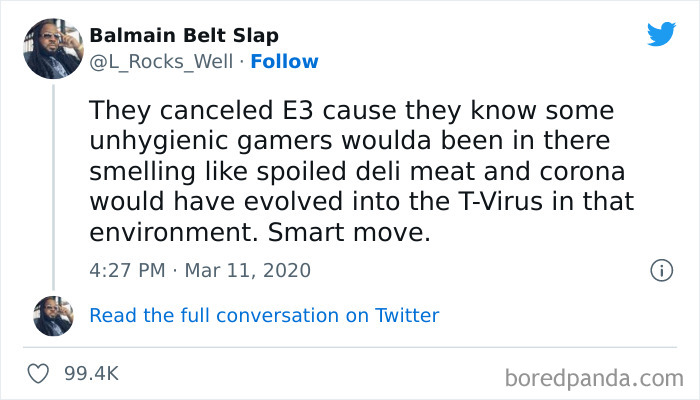
Task: Click the Twitter bird logo
Action: [661, 35]
